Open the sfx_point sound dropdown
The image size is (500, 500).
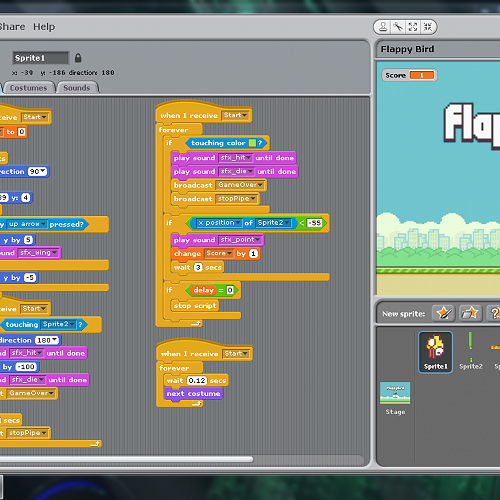coord(240,240)
